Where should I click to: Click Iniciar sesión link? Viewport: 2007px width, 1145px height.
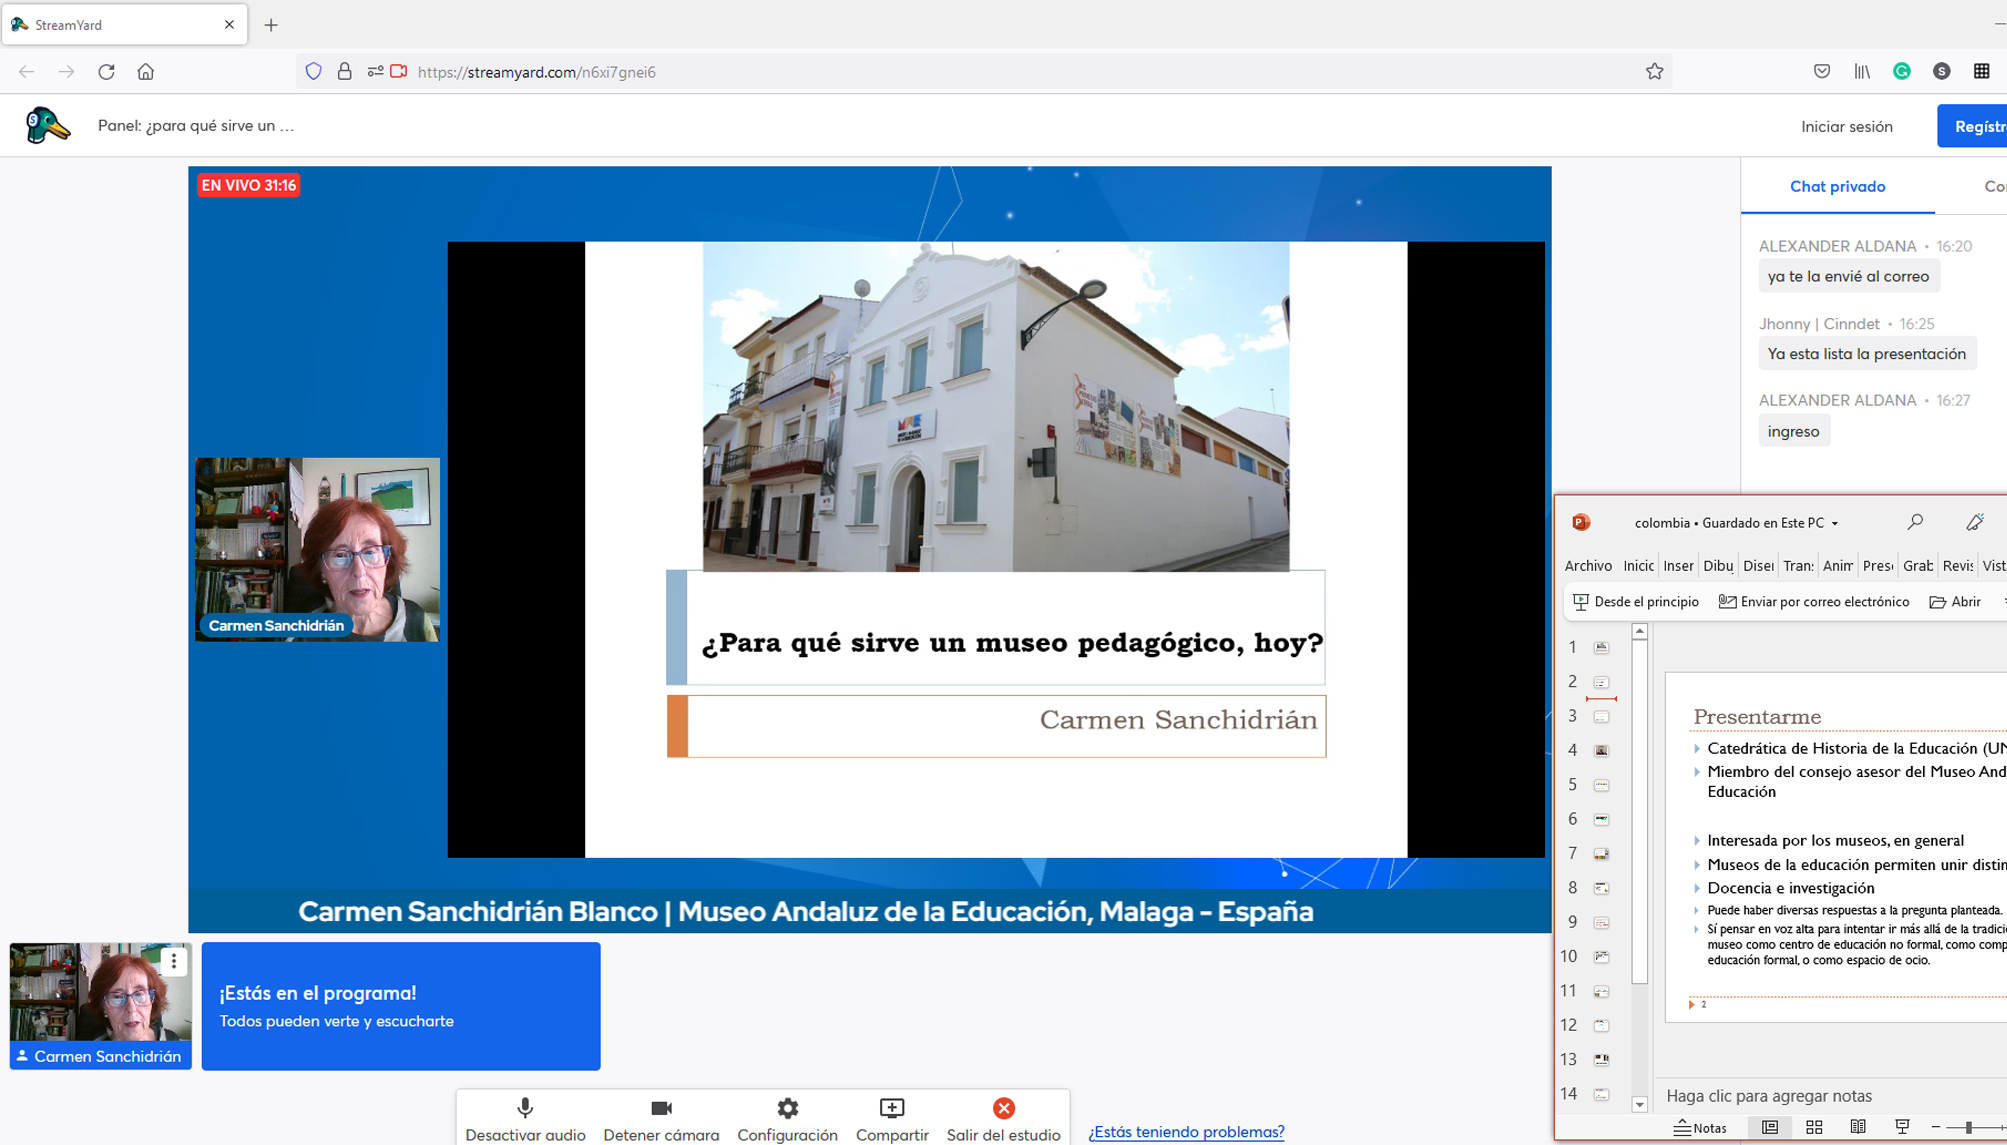pos(1846,126)
